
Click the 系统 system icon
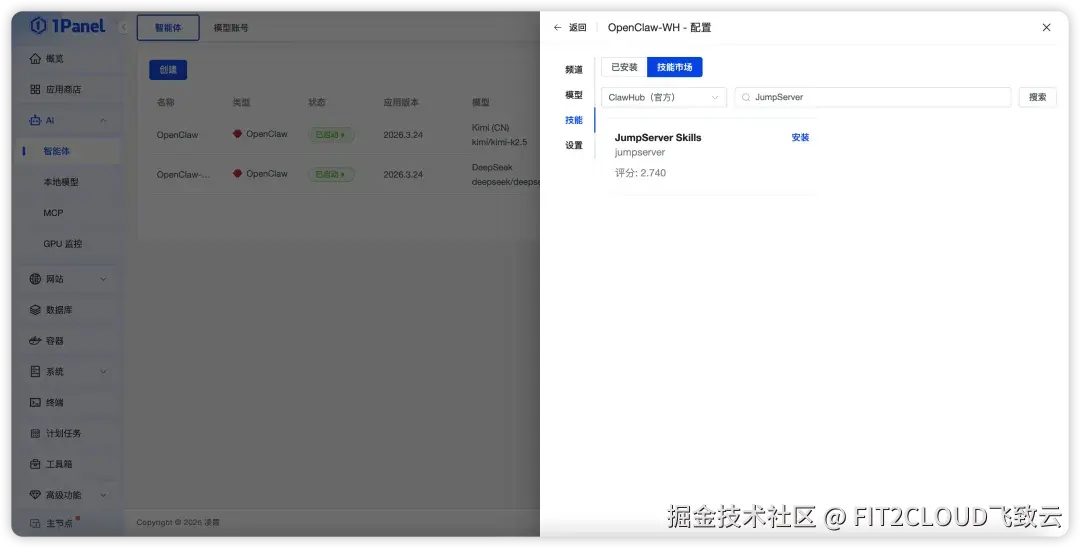(35, 372)
